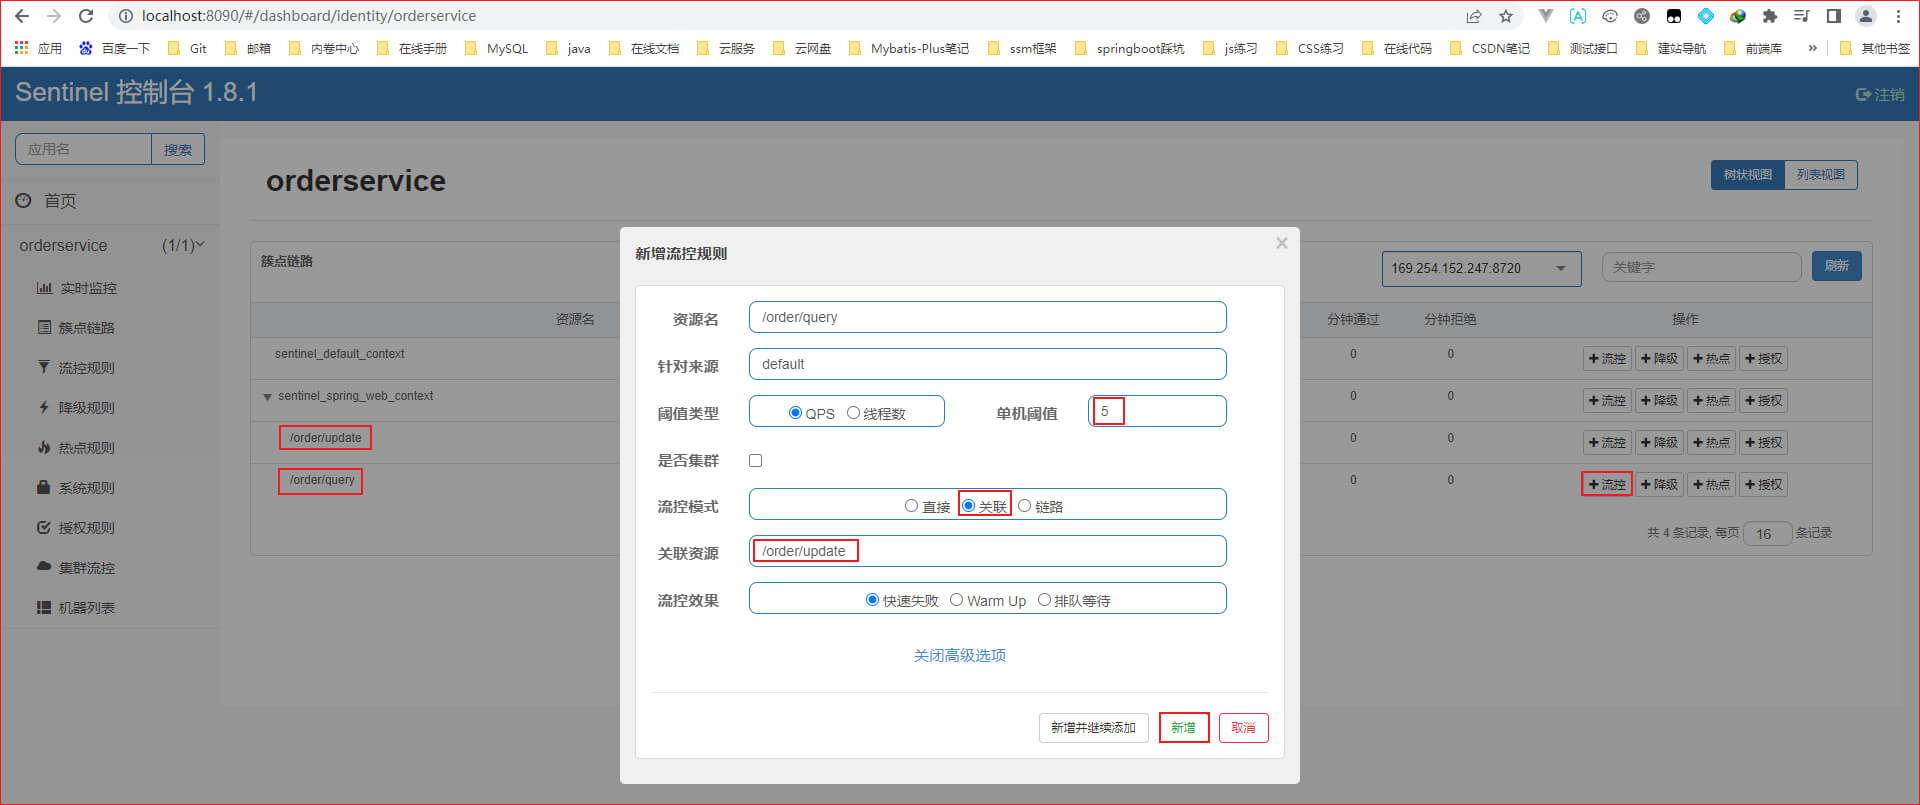Screen dimensions: 1920x805
Task: Open 降级规则 in the sidebar
Action: click(x=76, y=408)
